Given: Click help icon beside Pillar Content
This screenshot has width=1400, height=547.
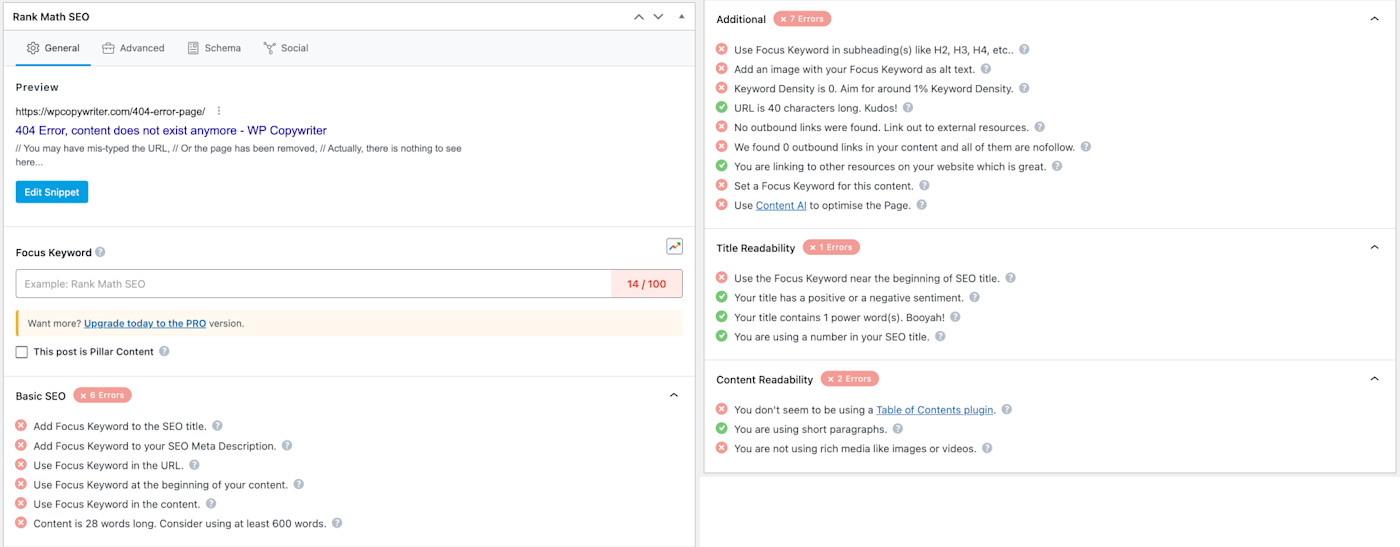Looking at the screenshot, I should point(164,352).
